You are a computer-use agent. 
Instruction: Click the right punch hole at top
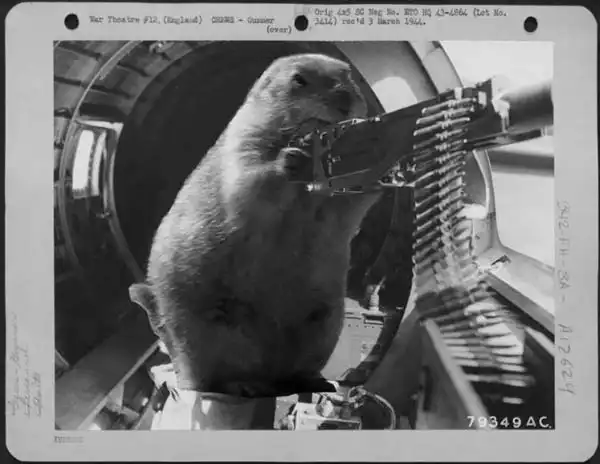(530, 23)
